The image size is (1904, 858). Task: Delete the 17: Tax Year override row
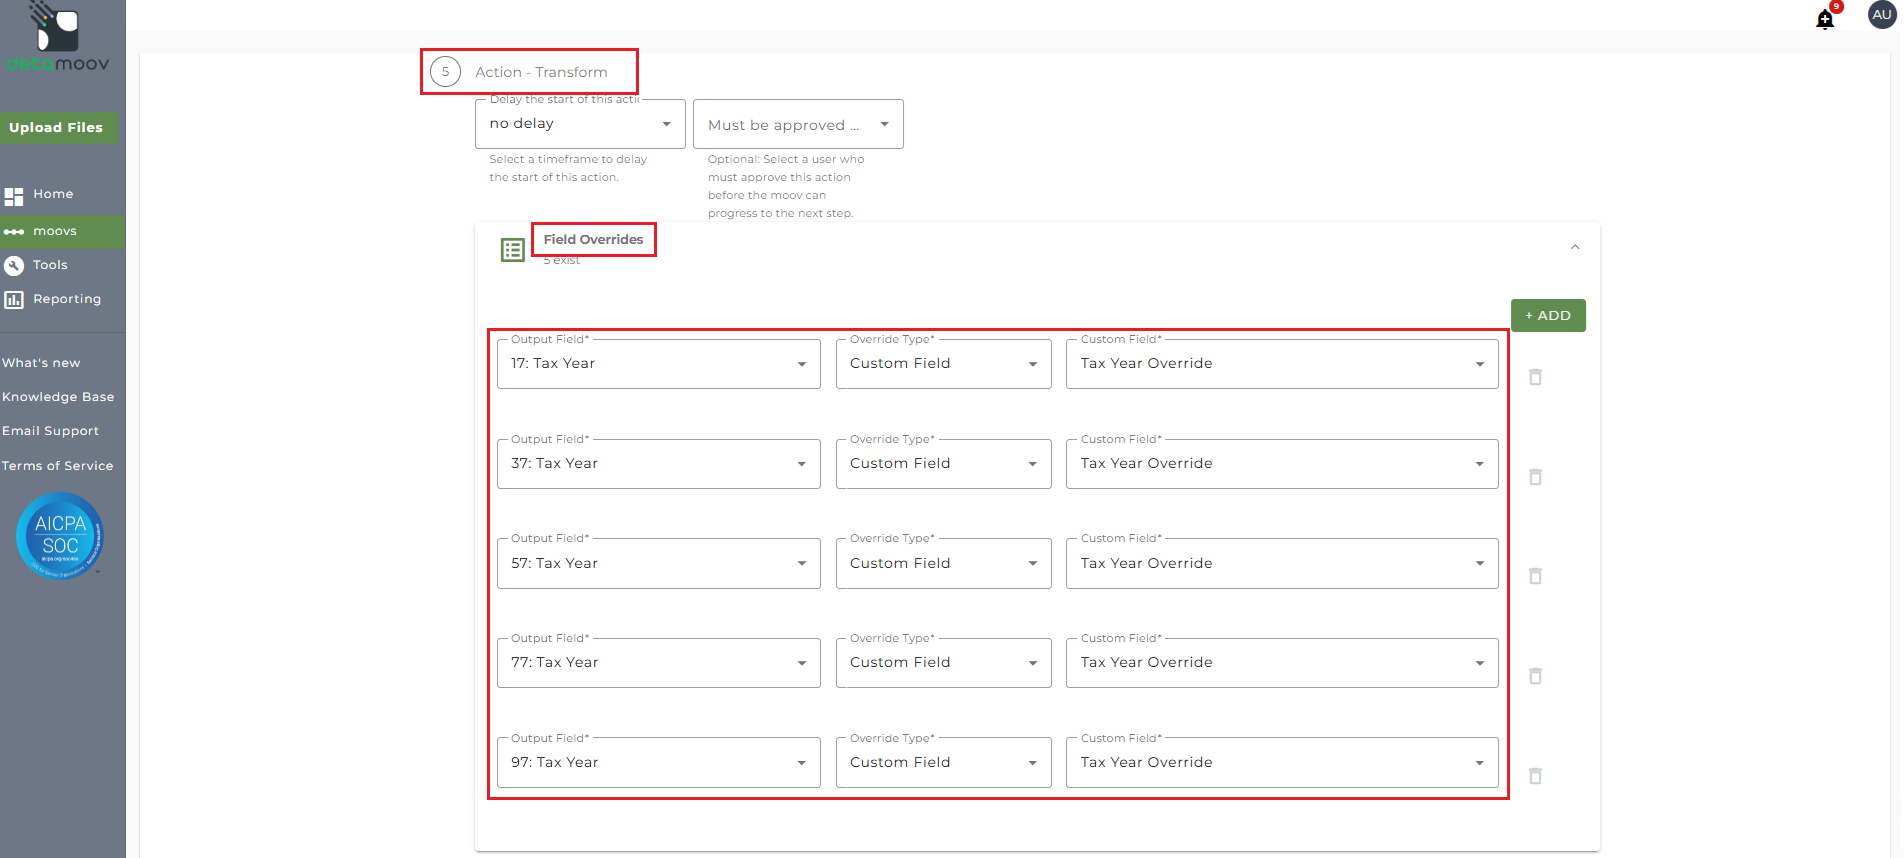[x=1535, y=377]
